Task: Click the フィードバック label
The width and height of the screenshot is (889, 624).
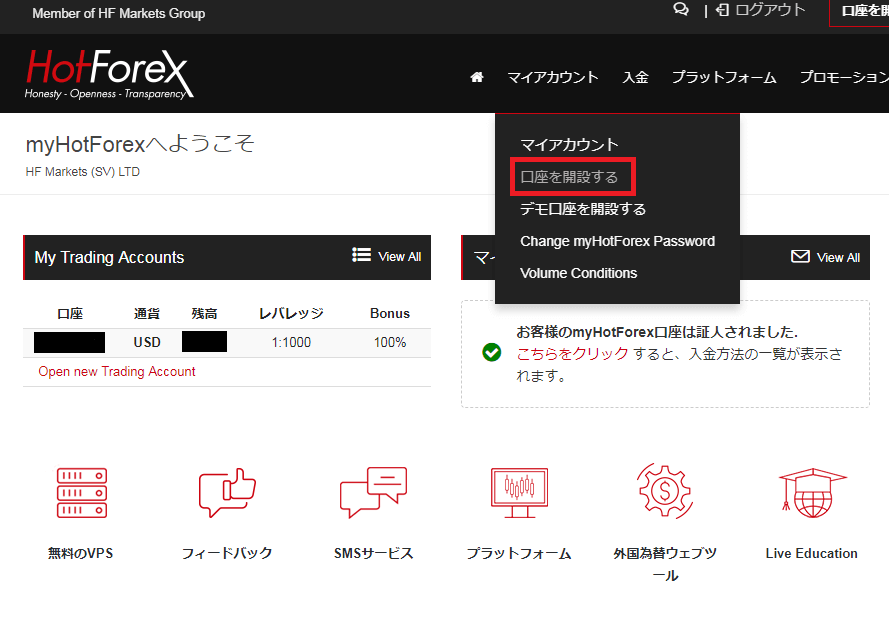Action: (227, 553)
